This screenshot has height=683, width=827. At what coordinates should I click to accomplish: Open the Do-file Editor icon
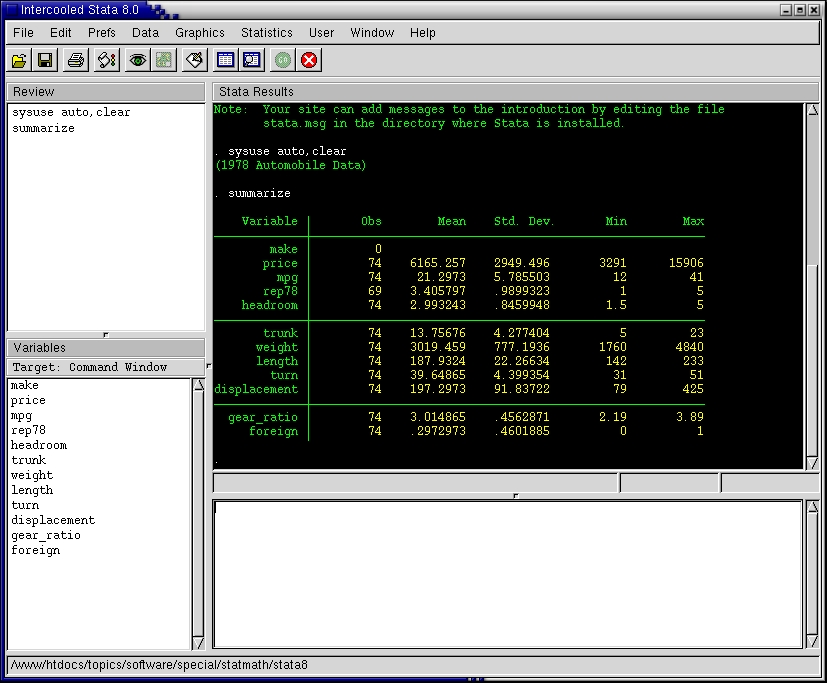pyautogui.click(x=195, y=60)
